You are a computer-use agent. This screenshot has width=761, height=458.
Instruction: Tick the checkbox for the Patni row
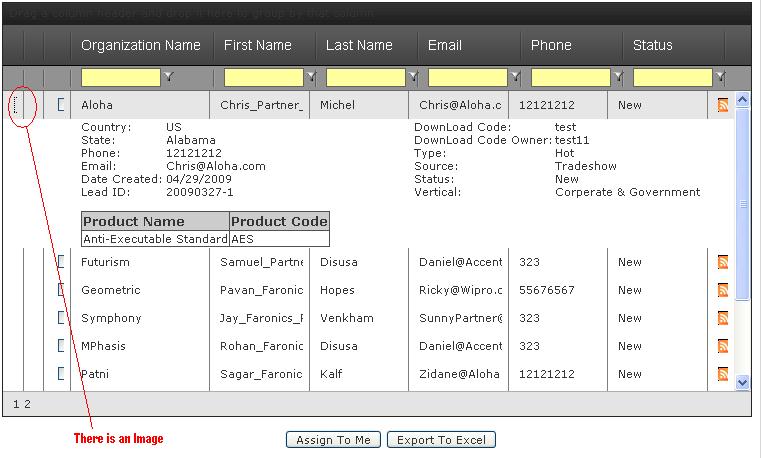pos(61,374)
